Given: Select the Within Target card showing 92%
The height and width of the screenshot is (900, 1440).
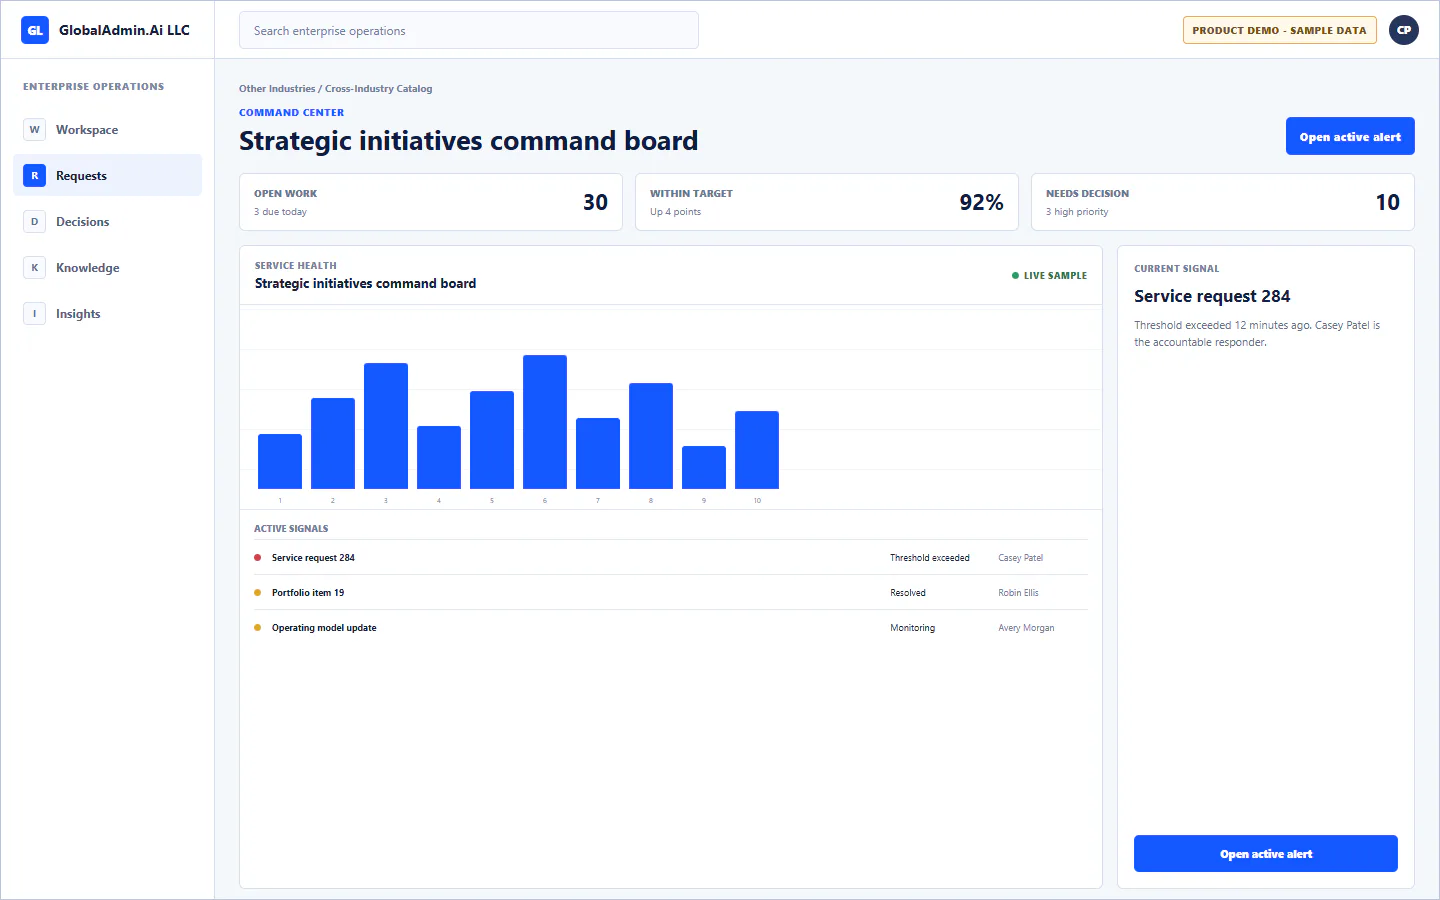Looking at the screenshot, I should [827, 202].
